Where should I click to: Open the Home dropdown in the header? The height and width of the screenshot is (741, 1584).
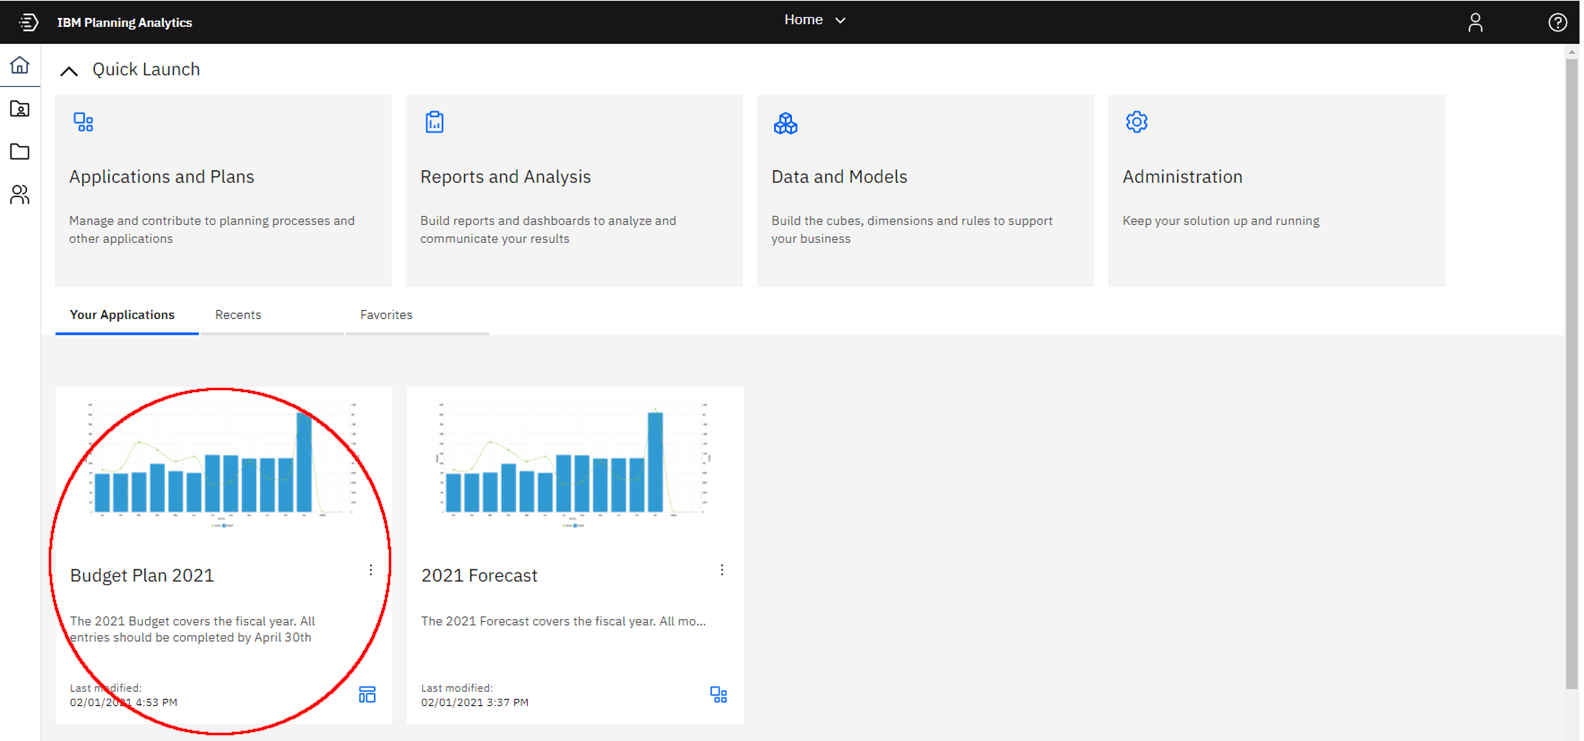coord(815,20)
